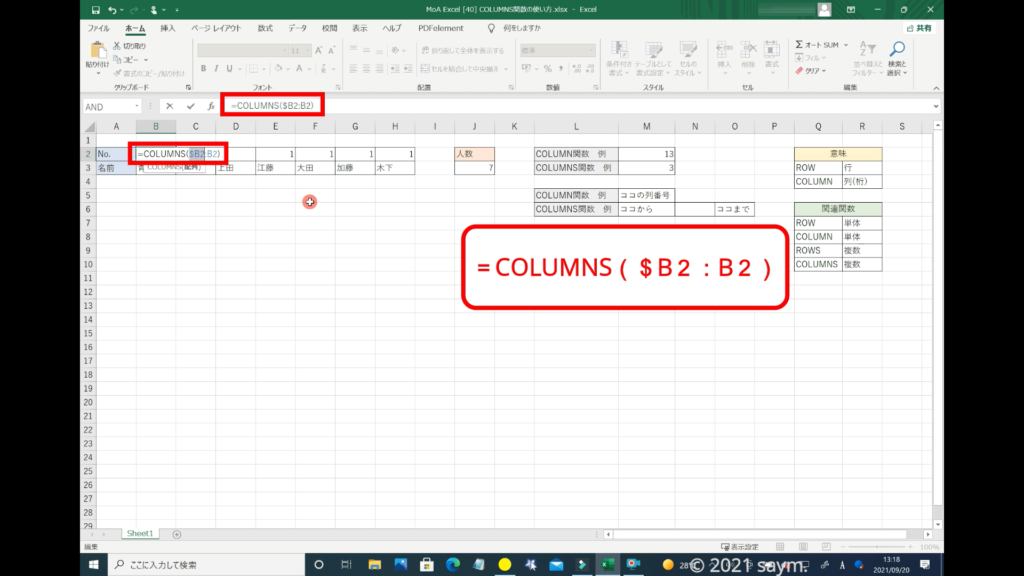Open the 数式 (Formulas) ribbon tab
The width and height of the screenshot is (1024, 576).
265,28
